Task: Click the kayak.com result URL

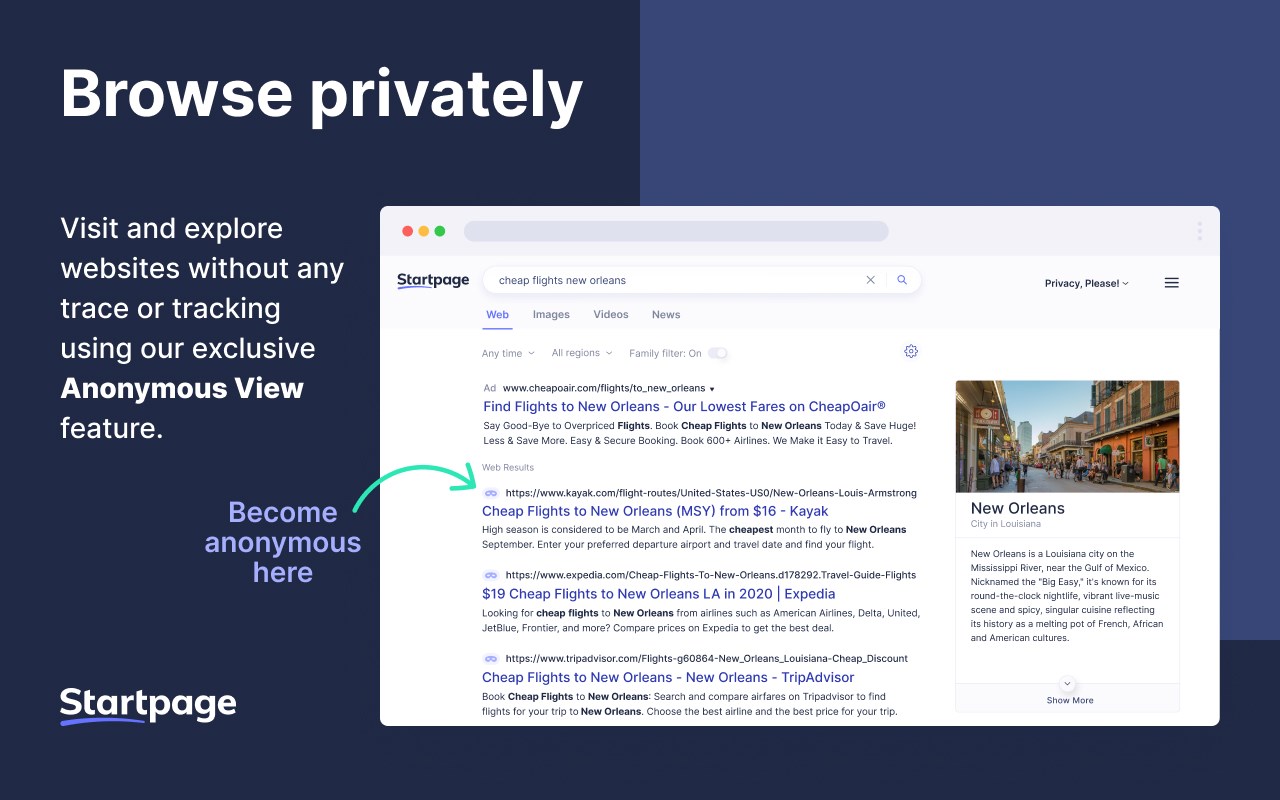Action: (711, 493)
